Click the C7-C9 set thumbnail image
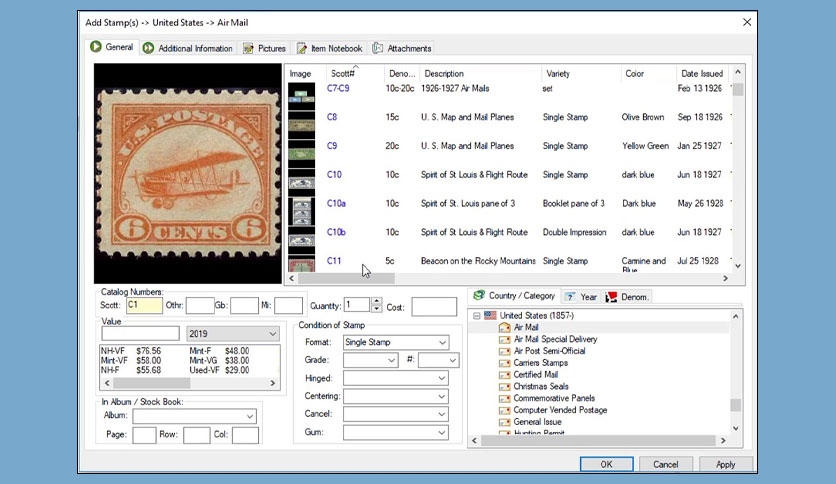Screen dimensions: 836x484 pos(301,96)
